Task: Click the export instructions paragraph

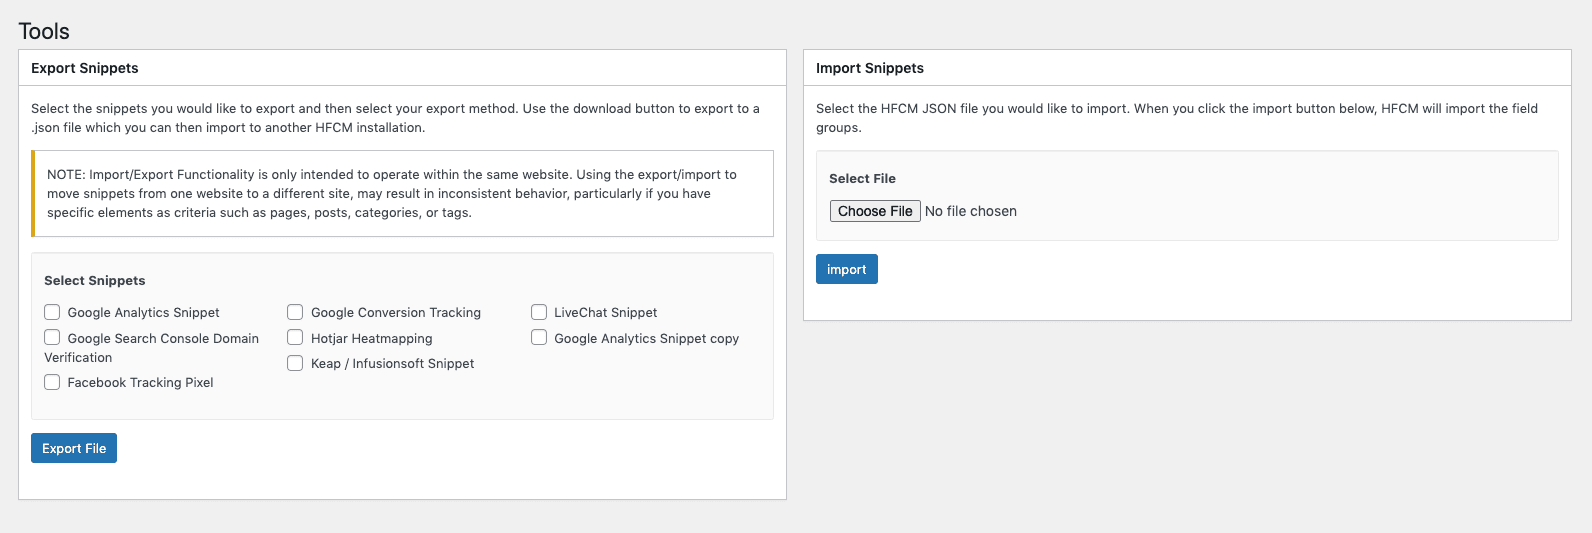Action: click(x=395, y=118)
